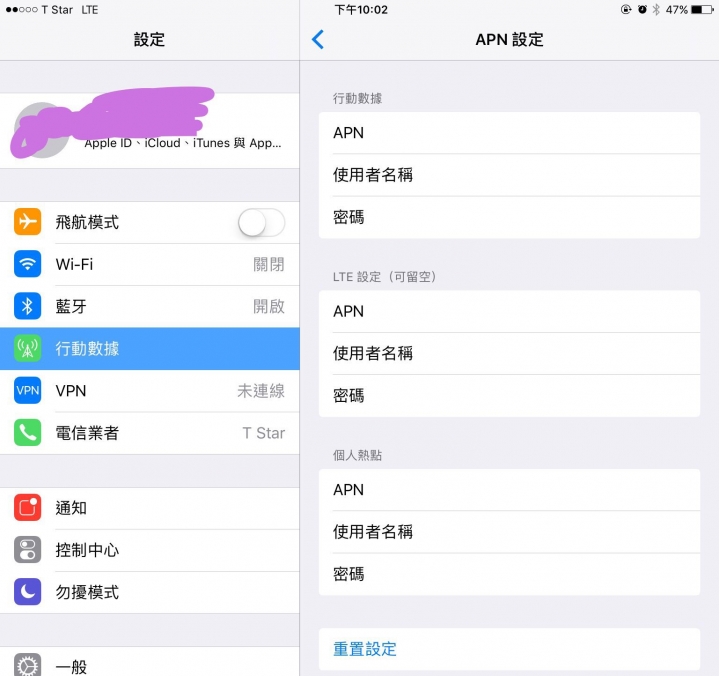This screenshot has height=676, width=720.
Task: Open Wi-Fi settings showing 關閉
Action: click(150, 265)
